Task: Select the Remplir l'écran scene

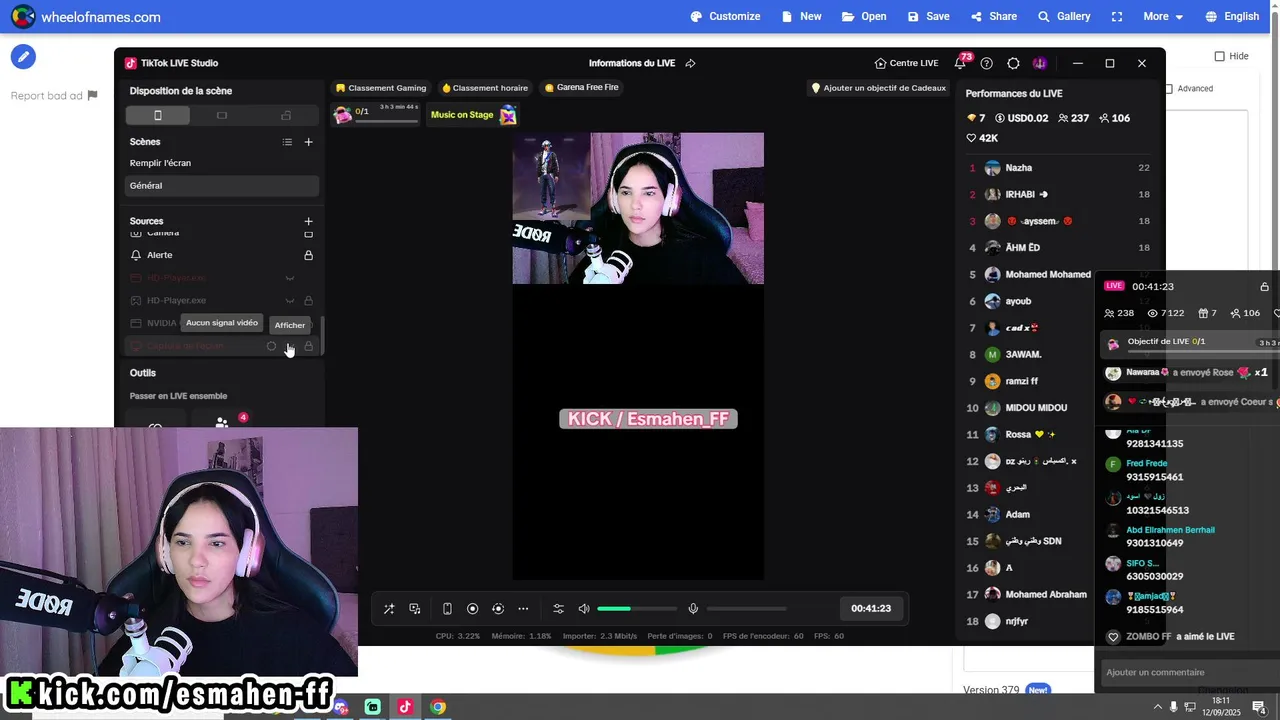Action: pyautogui.click(x=222, y=163)
